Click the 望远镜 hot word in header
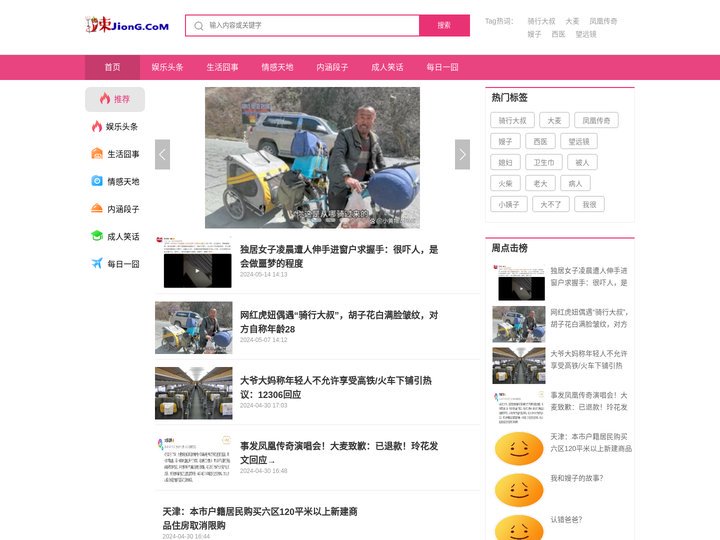 [x=586, y=34]
